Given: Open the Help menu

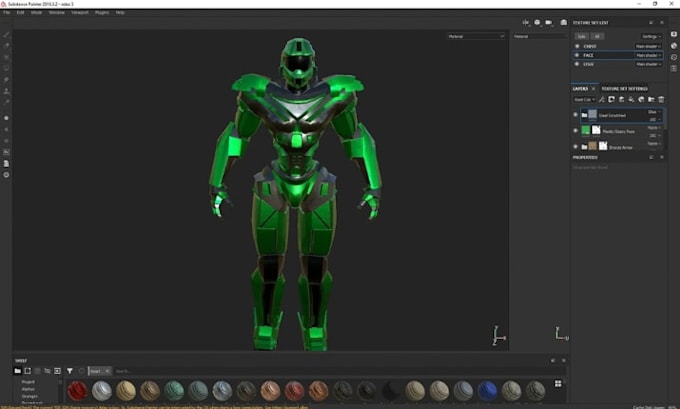Looking at the screenshot, I should [x=120, y=13].
